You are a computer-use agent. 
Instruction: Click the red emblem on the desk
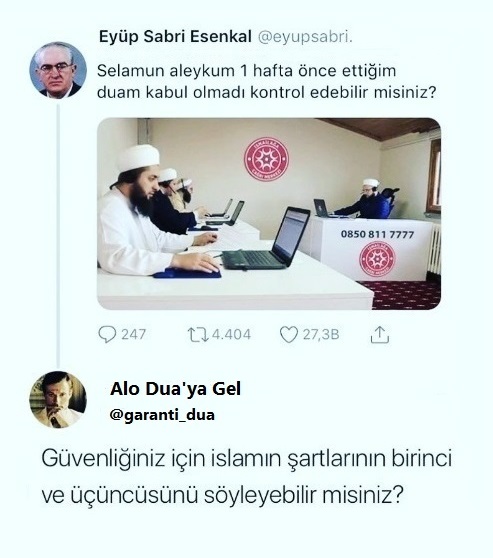(377, 259)
